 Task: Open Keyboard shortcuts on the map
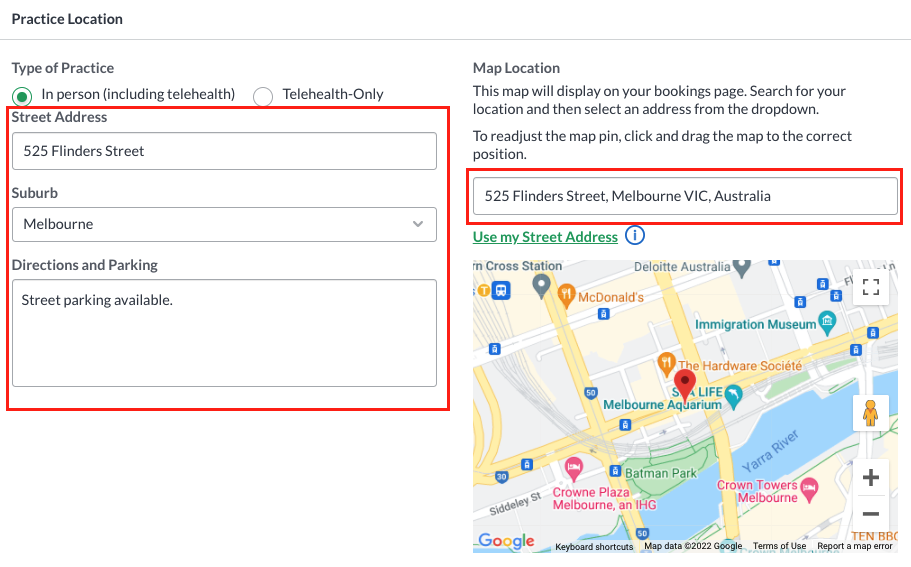click(594, 546)
